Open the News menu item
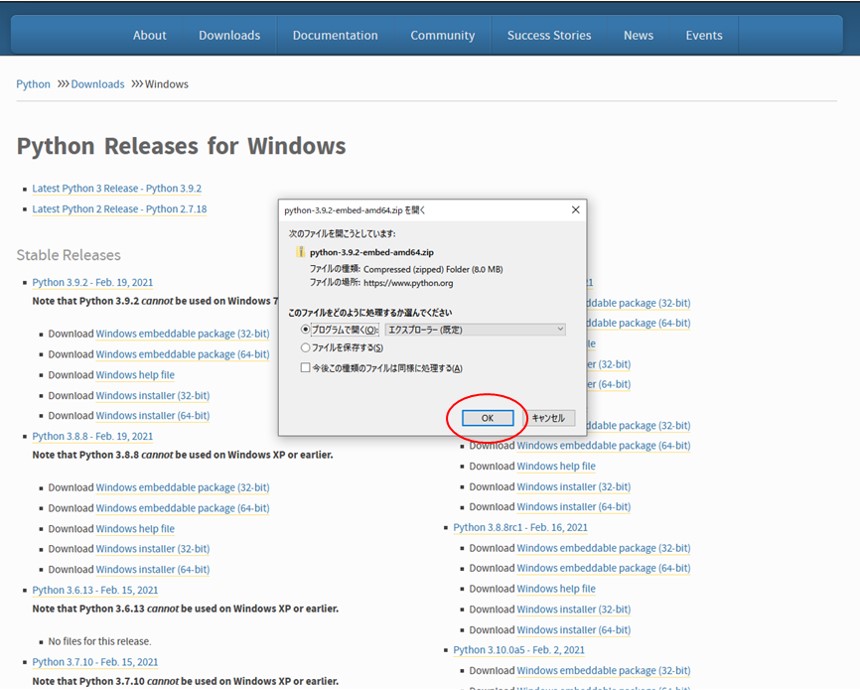 638,35
